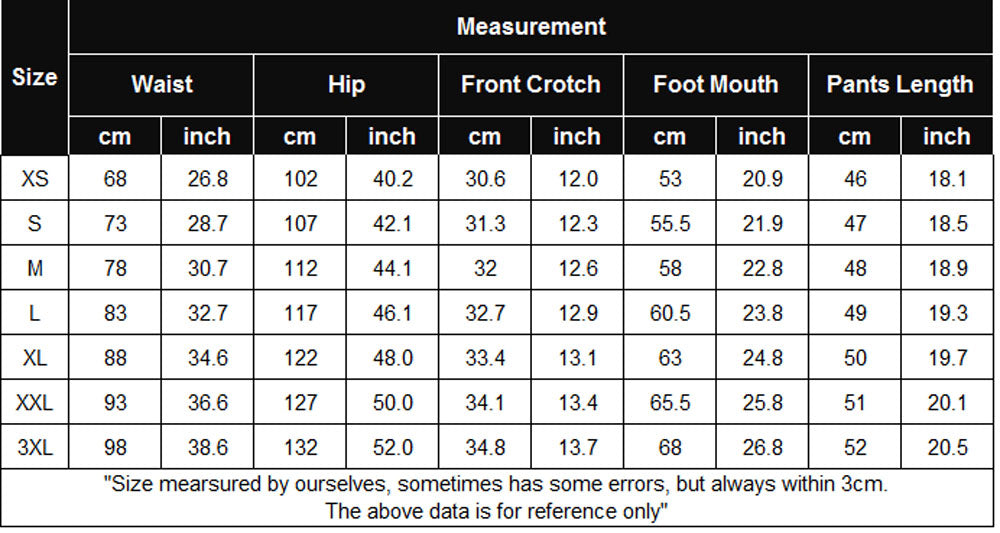This screenshot has width=1000, height=533.
Task: Click hip cm value 132
Action: (x=300, y=447)
